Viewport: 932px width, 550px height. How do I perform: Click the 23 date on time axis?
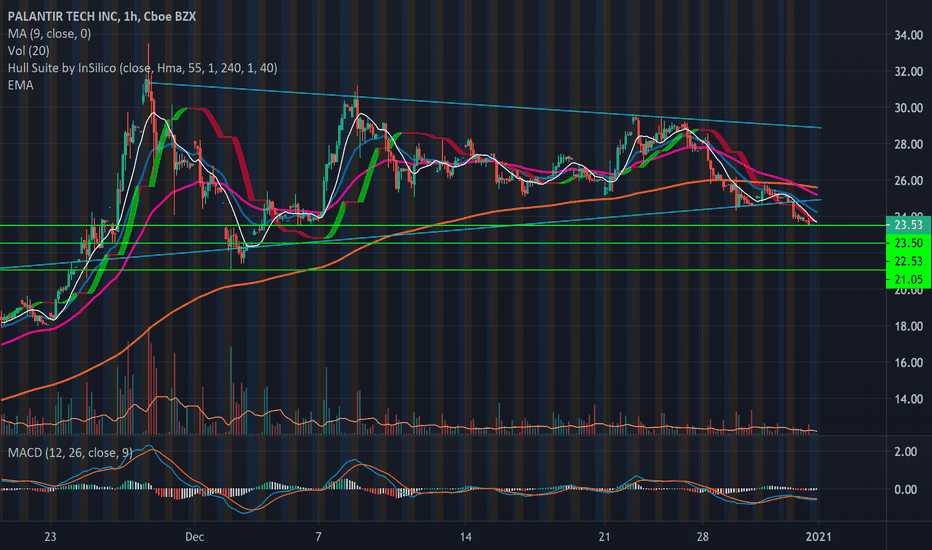pos(50,537)
